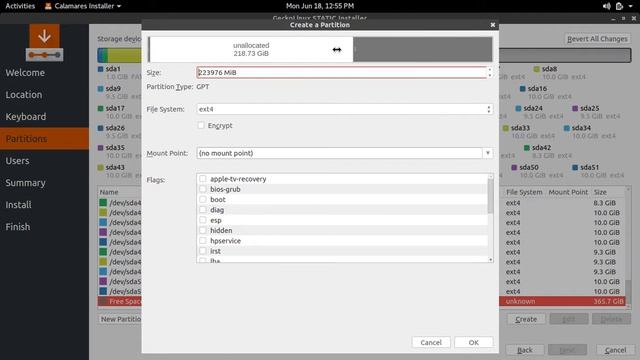Check the irst flag
This screenshot has height=360, width=640.
[x=203, y=251]
